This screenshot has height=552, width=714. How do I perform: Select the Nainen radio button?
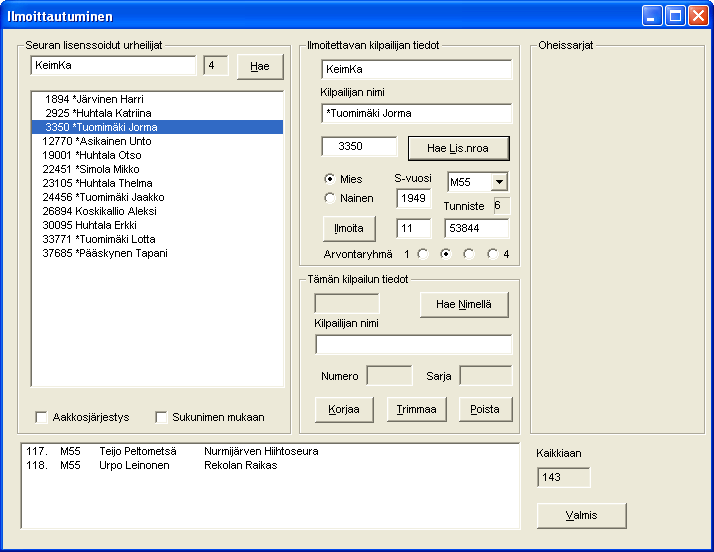330,198
